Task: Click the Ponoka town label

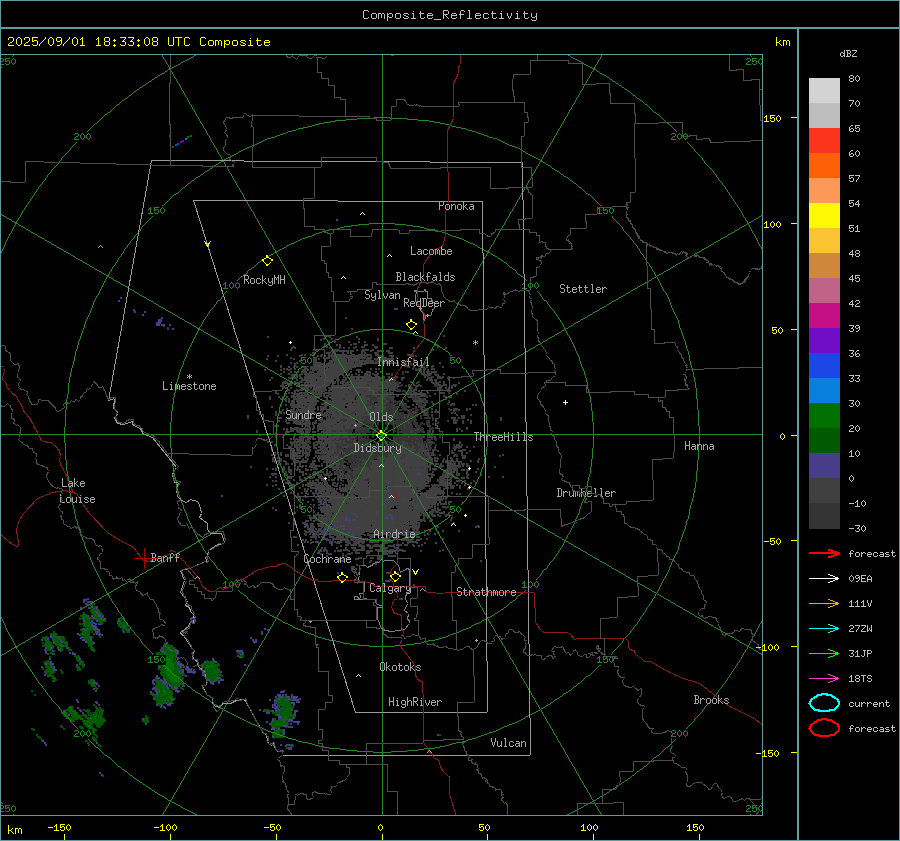Action: 456,206
